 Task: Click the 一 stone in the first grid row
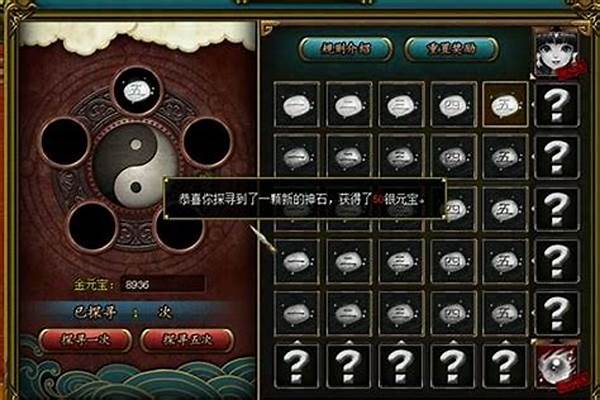297,104
